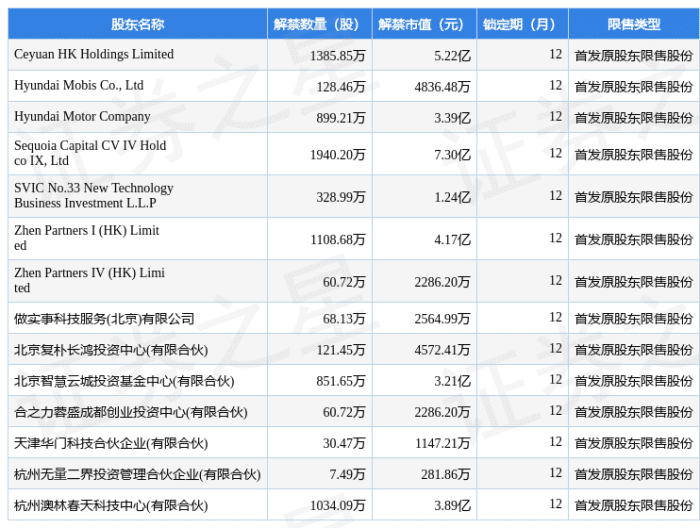Screen dimensions: 700x528
Task: Click lock period 12 in Hyundai Motor row
Action: 555,116
